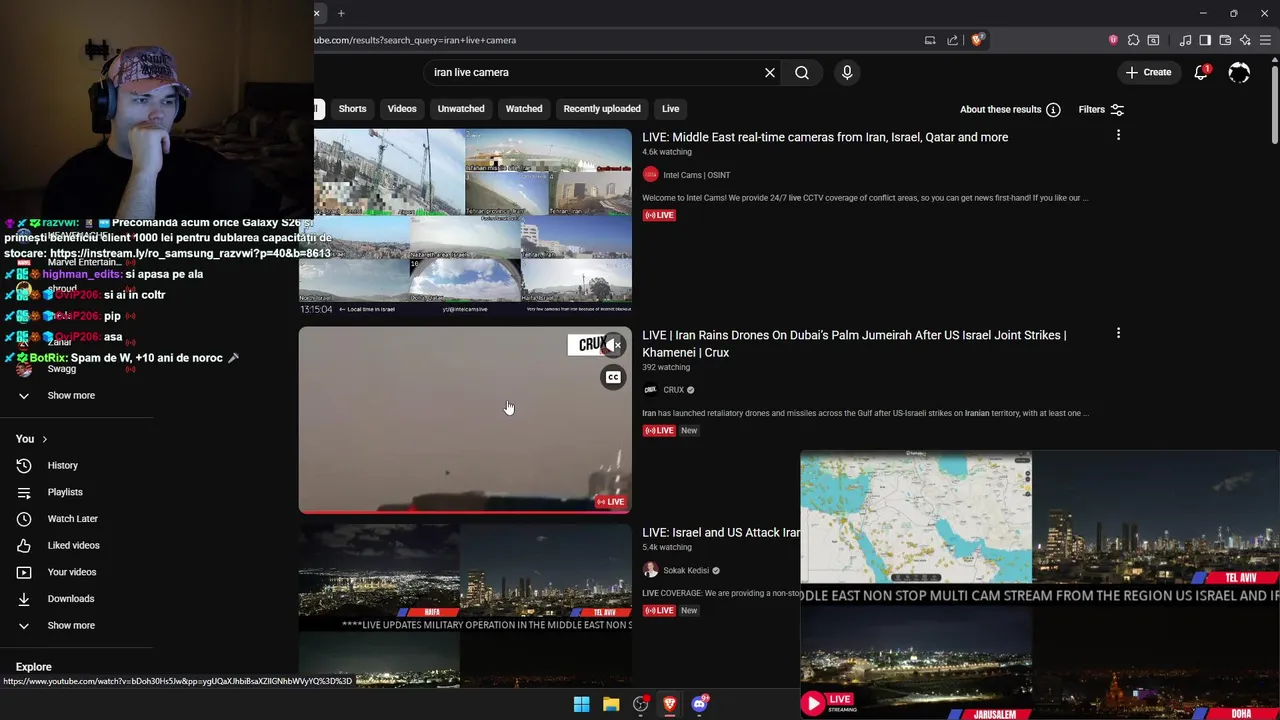Click the About these results text
The height and width of the screenshot is (720, 1280).
(x=1000, y=109)
